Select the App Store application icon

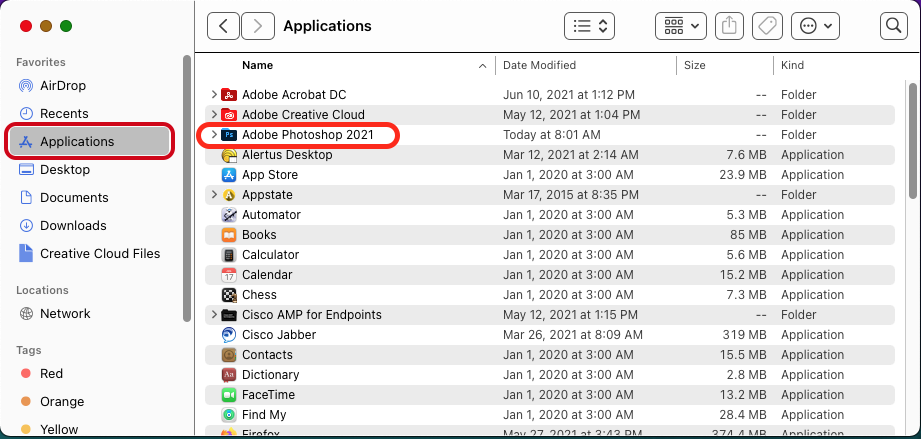point(228,175)
